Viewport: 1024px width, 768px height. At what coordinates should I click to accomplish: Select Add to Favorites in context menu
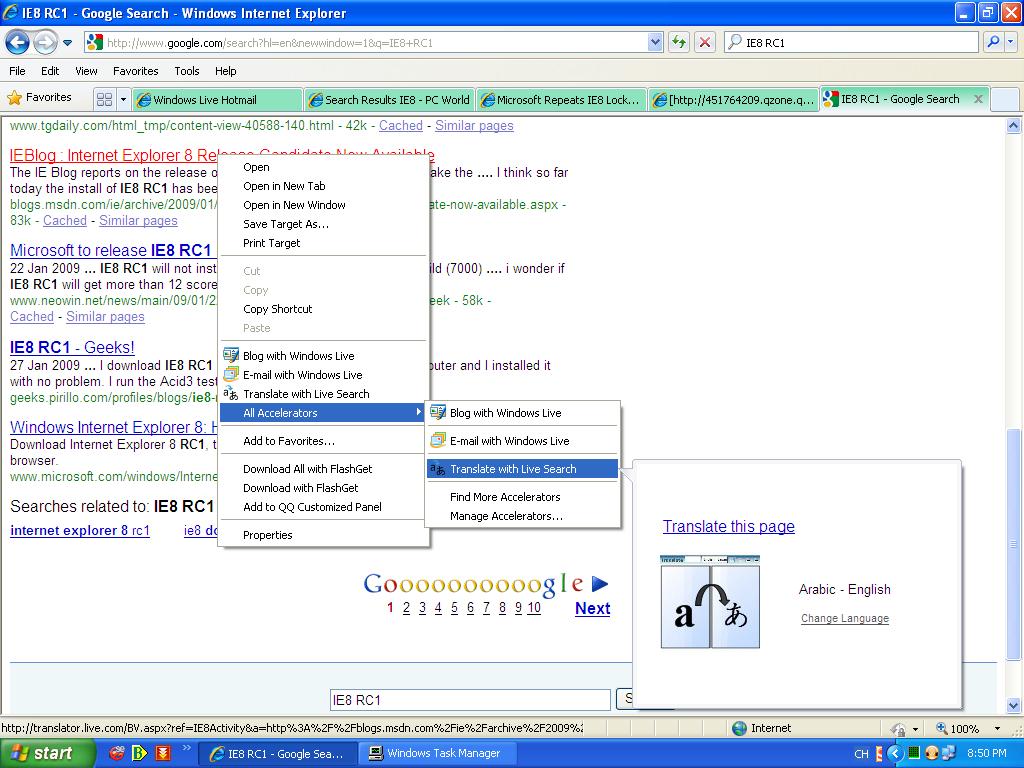(324, 441)
